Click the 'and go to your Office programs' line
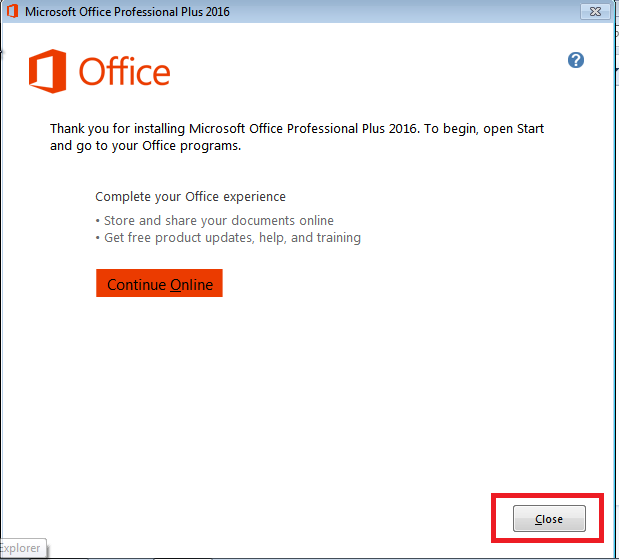 pos(146,146)
